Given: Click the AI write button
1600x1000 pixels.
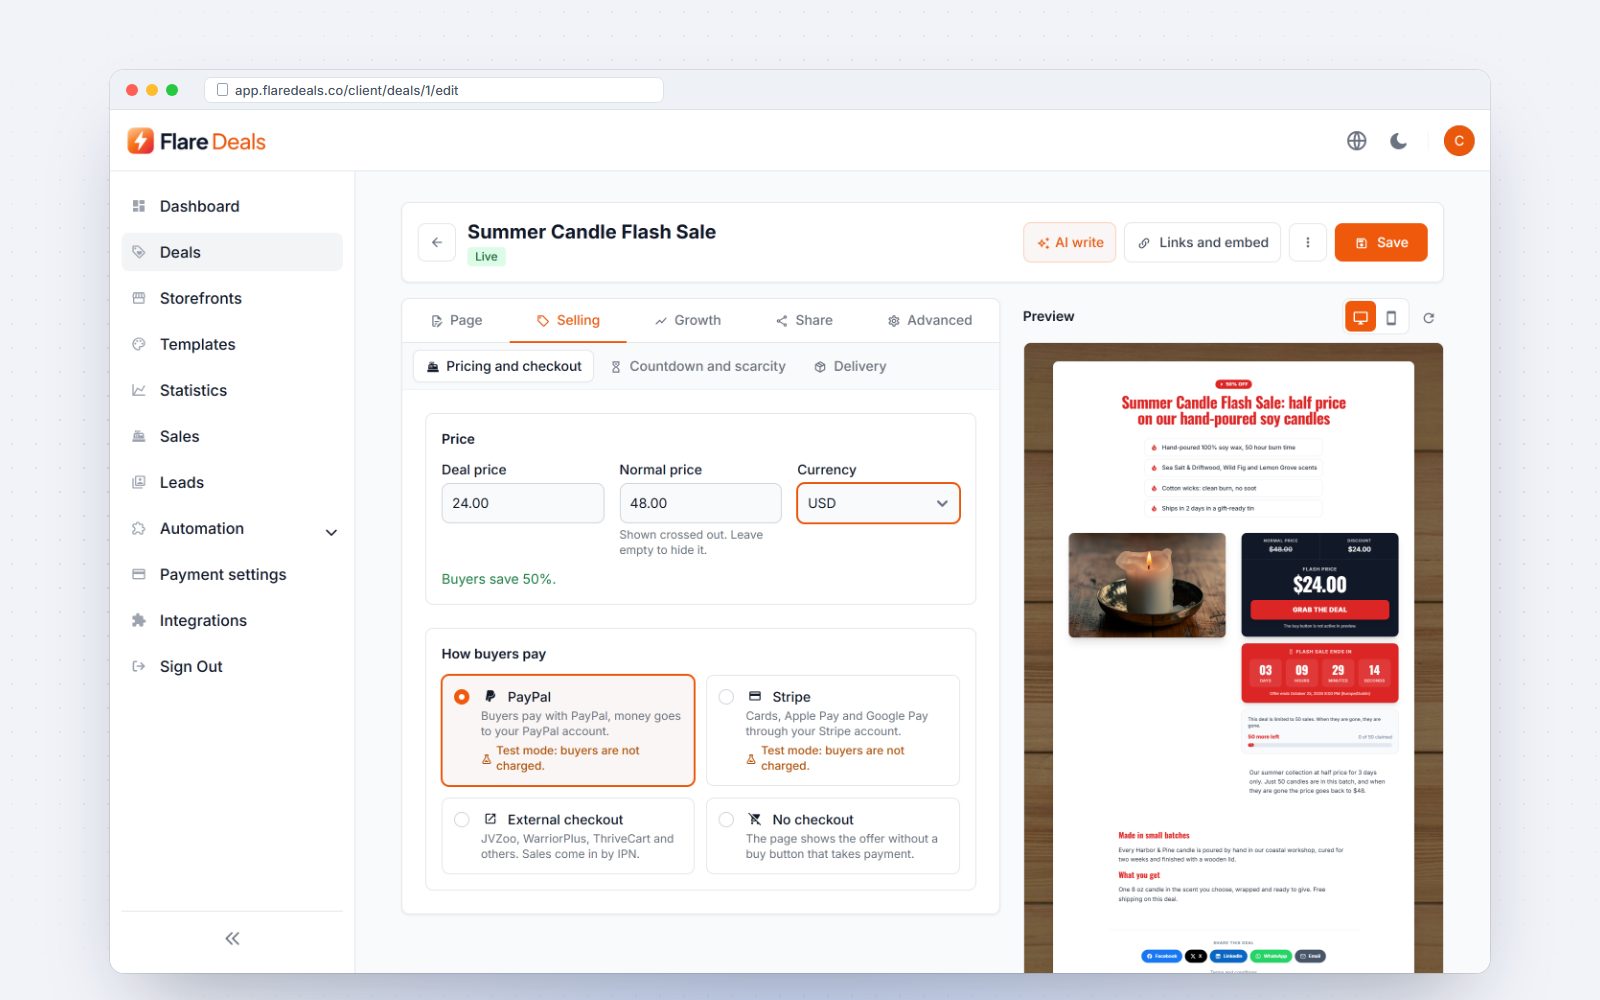Looking at the screenshot, I should [1070, 242].
